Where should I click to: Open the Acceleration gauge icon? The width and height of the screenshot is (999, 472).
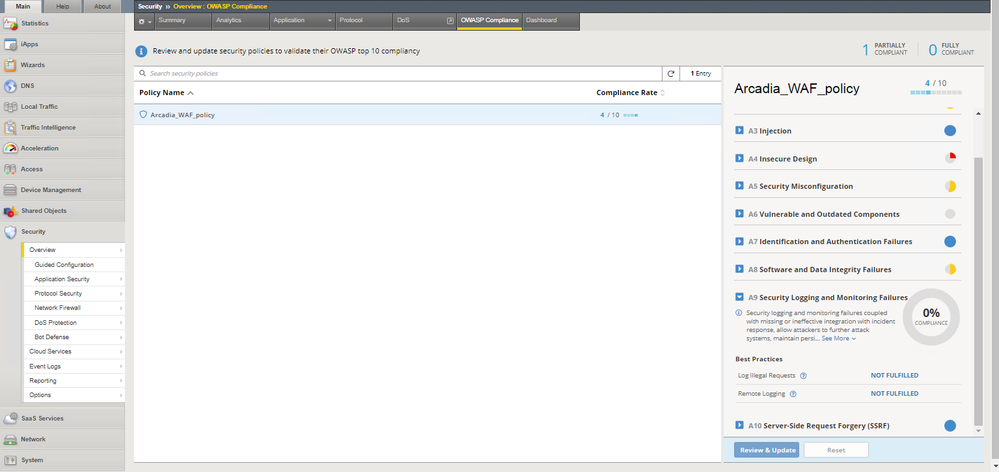pyautogui.click(x=10, y=148)
